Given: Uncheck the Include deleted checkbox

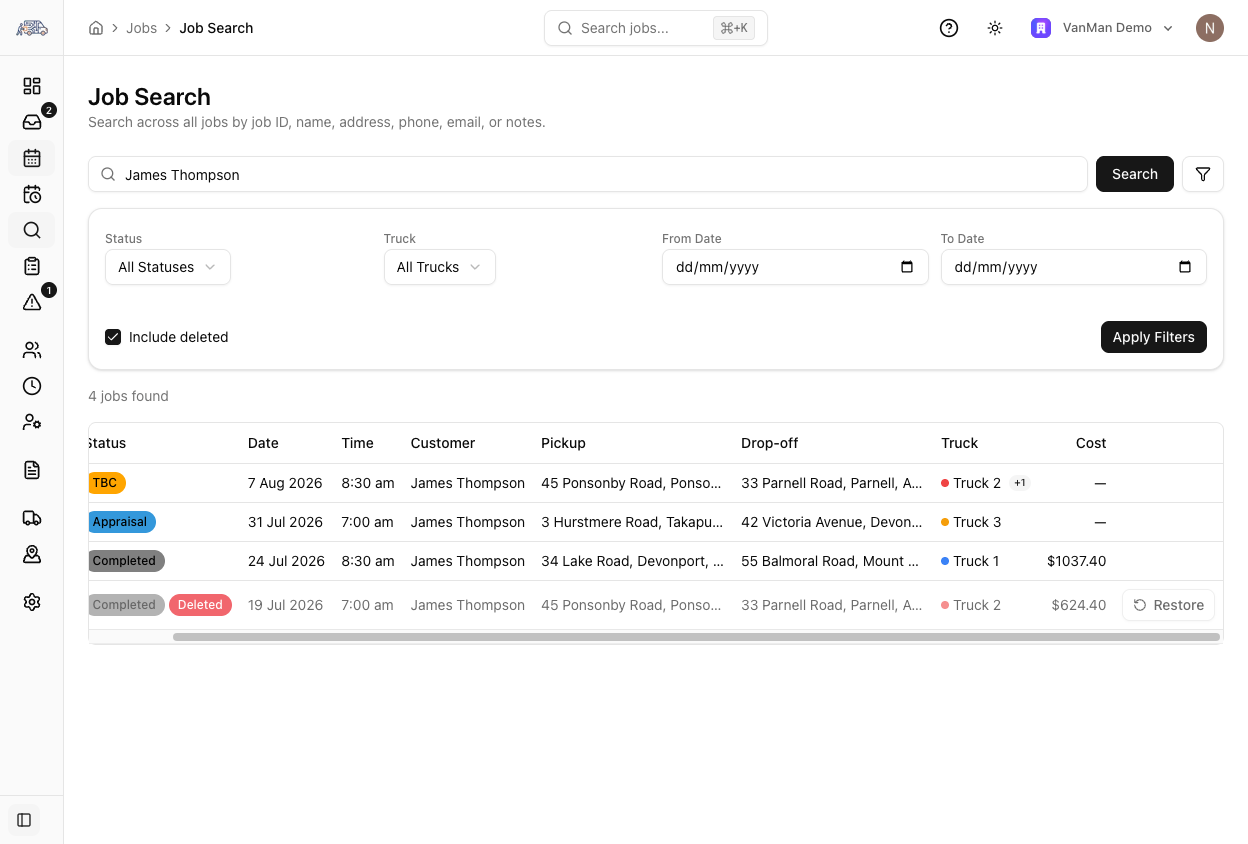Looking at the screenshot, I should (x=113, y=337).
